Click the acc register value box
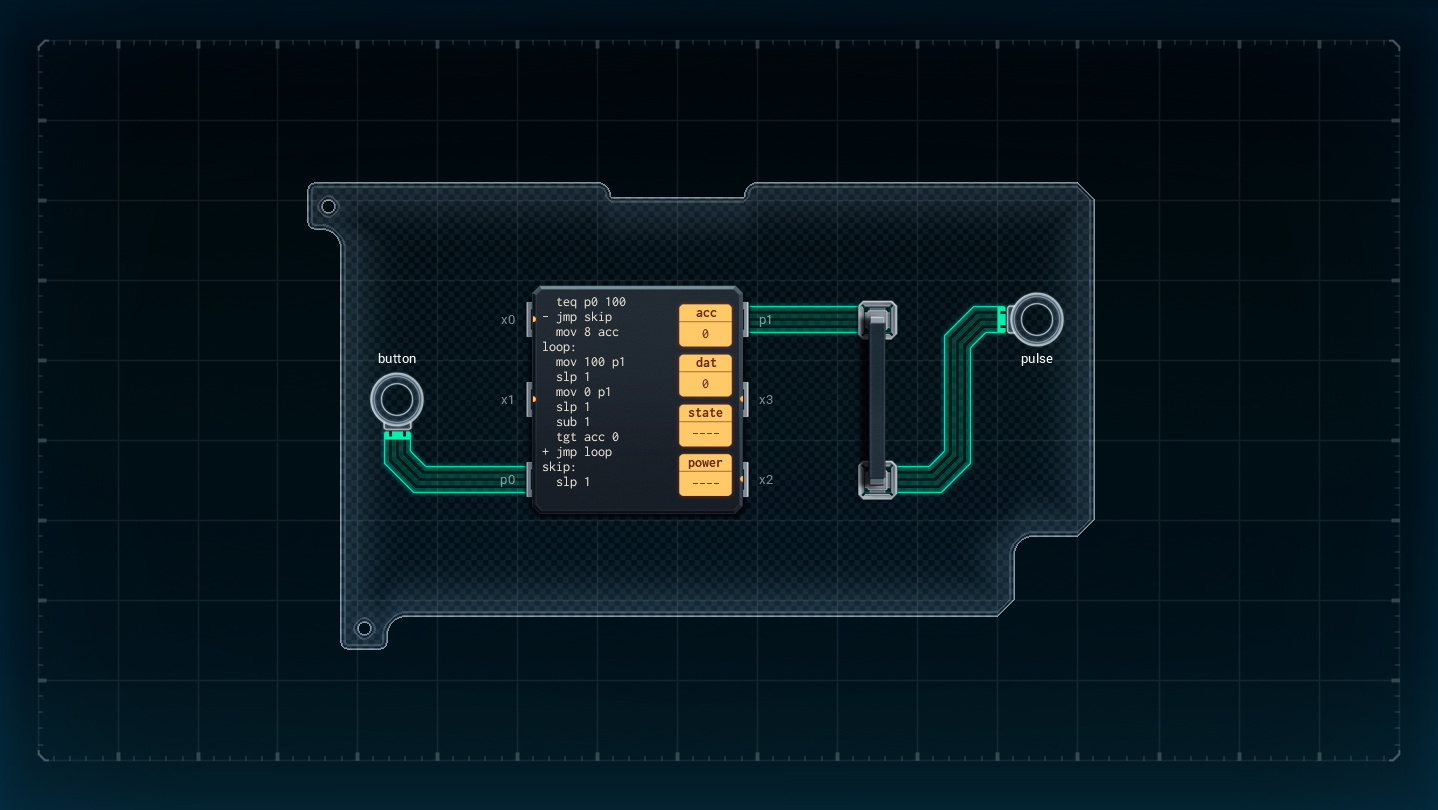Image resolution: width=1438 pixels, height=810 pixels. pyautogui.click(x=705, y=334)
